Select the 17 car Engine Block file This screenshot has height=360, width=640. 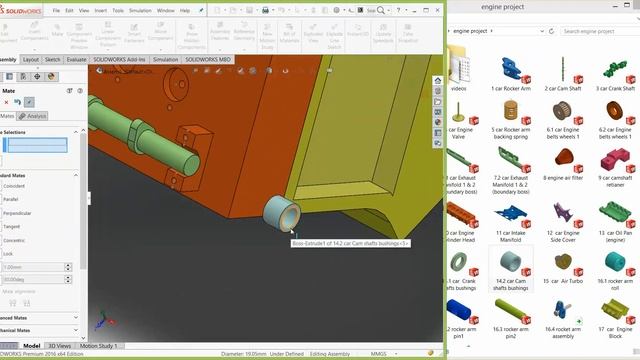point(615,318)
